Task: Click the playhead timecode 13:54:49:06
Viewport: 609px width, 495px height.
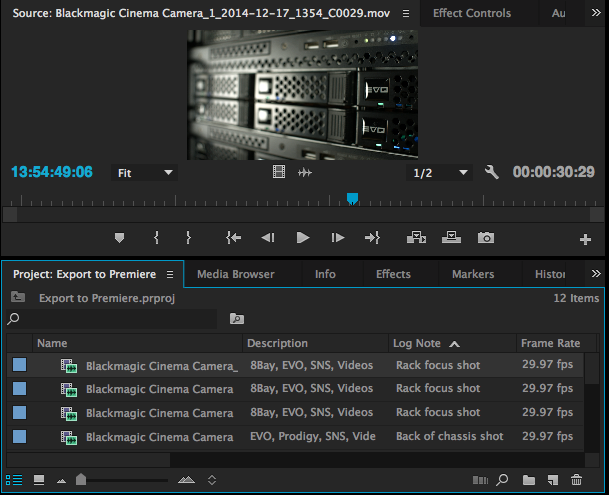Action: pyautogui.click(x=52, y=172)
